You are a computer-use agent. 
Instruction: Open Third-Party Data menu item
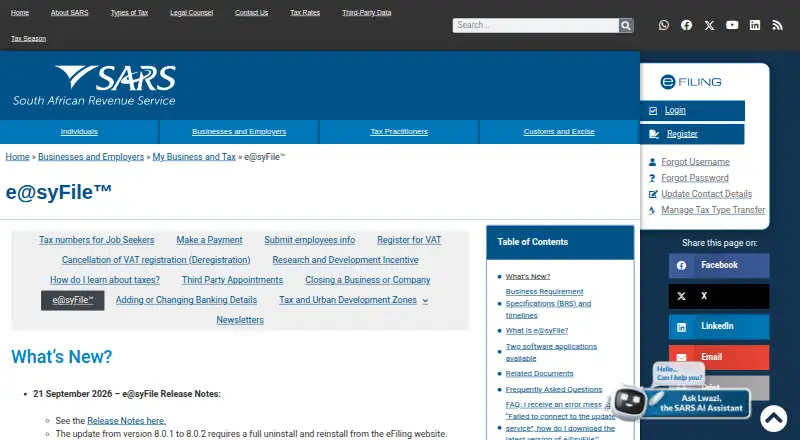(x=366, y=13)
